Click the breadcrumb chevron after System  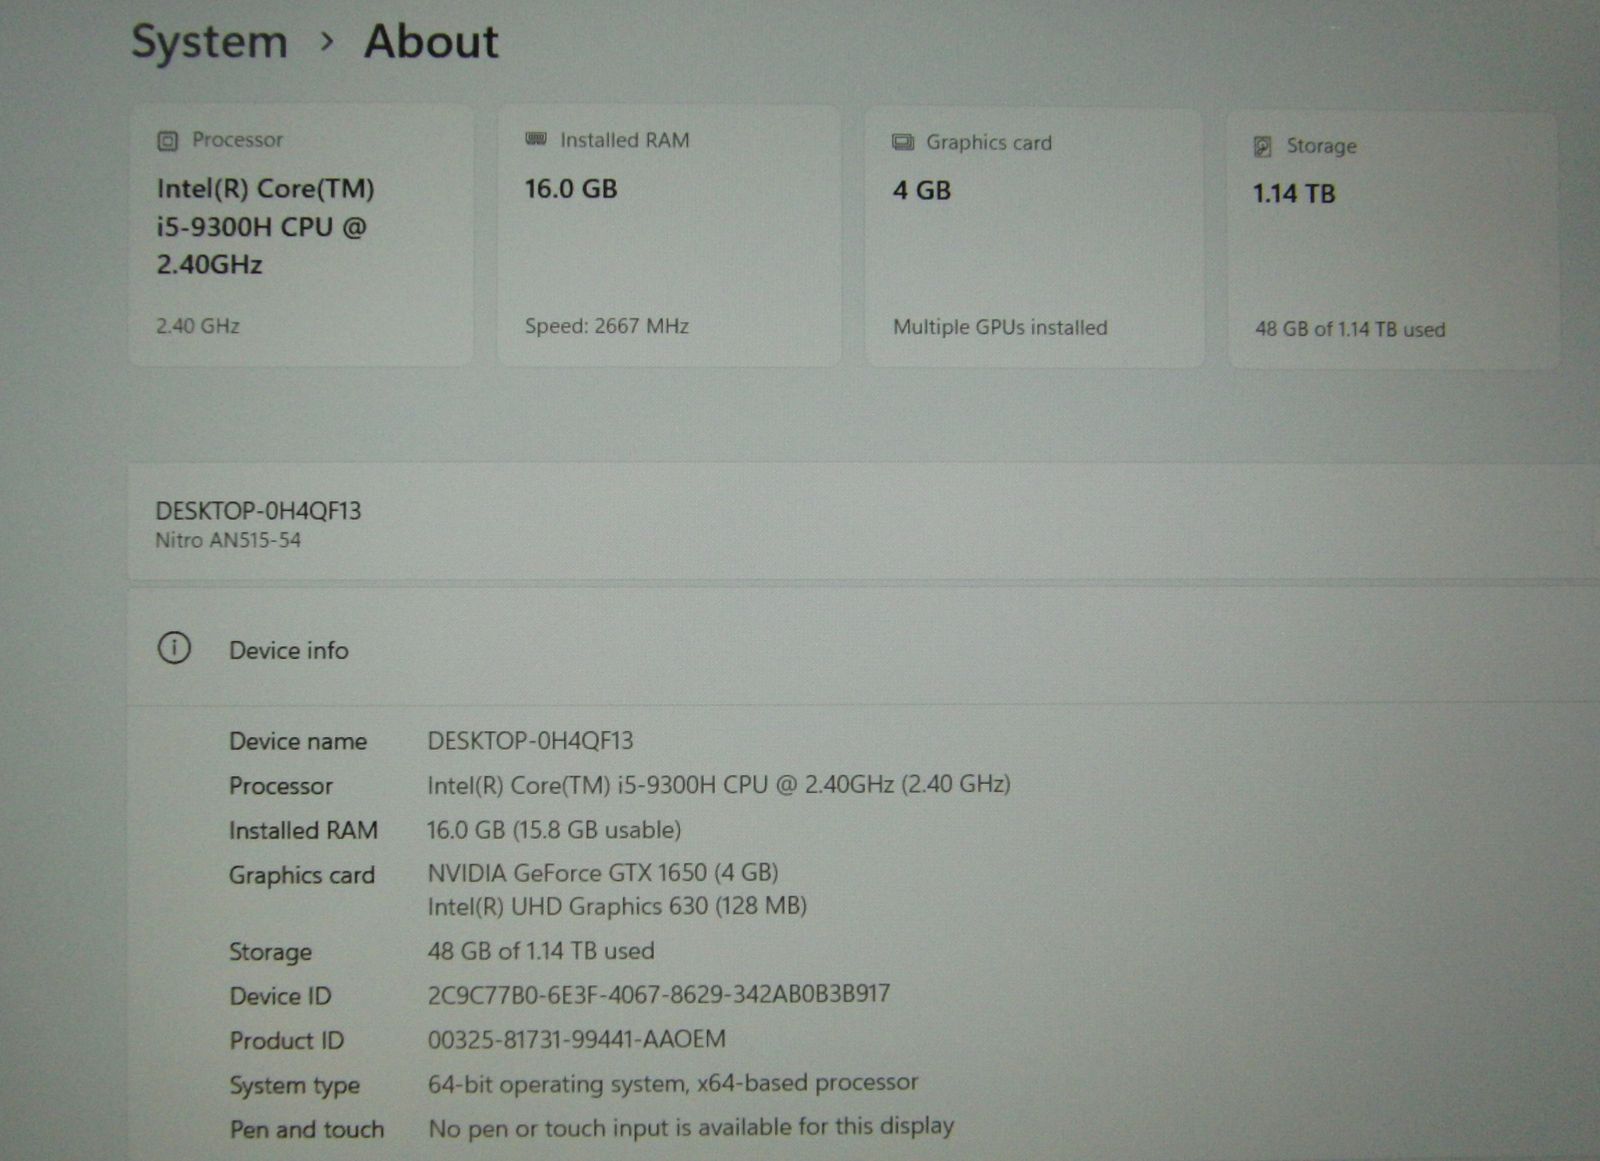coord(326,42)
